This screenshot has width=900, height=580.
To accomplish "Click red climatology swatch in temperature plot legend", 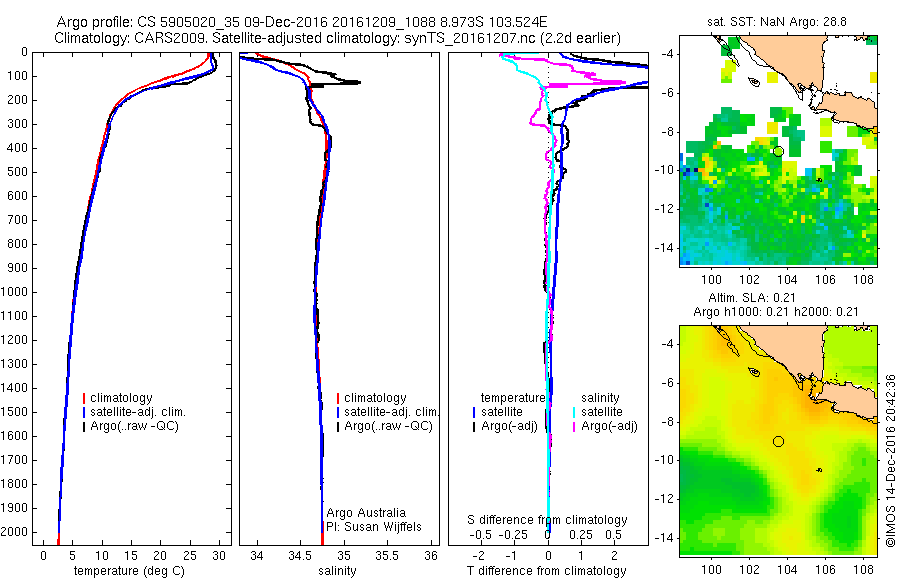I will click(x=84, y=398).
